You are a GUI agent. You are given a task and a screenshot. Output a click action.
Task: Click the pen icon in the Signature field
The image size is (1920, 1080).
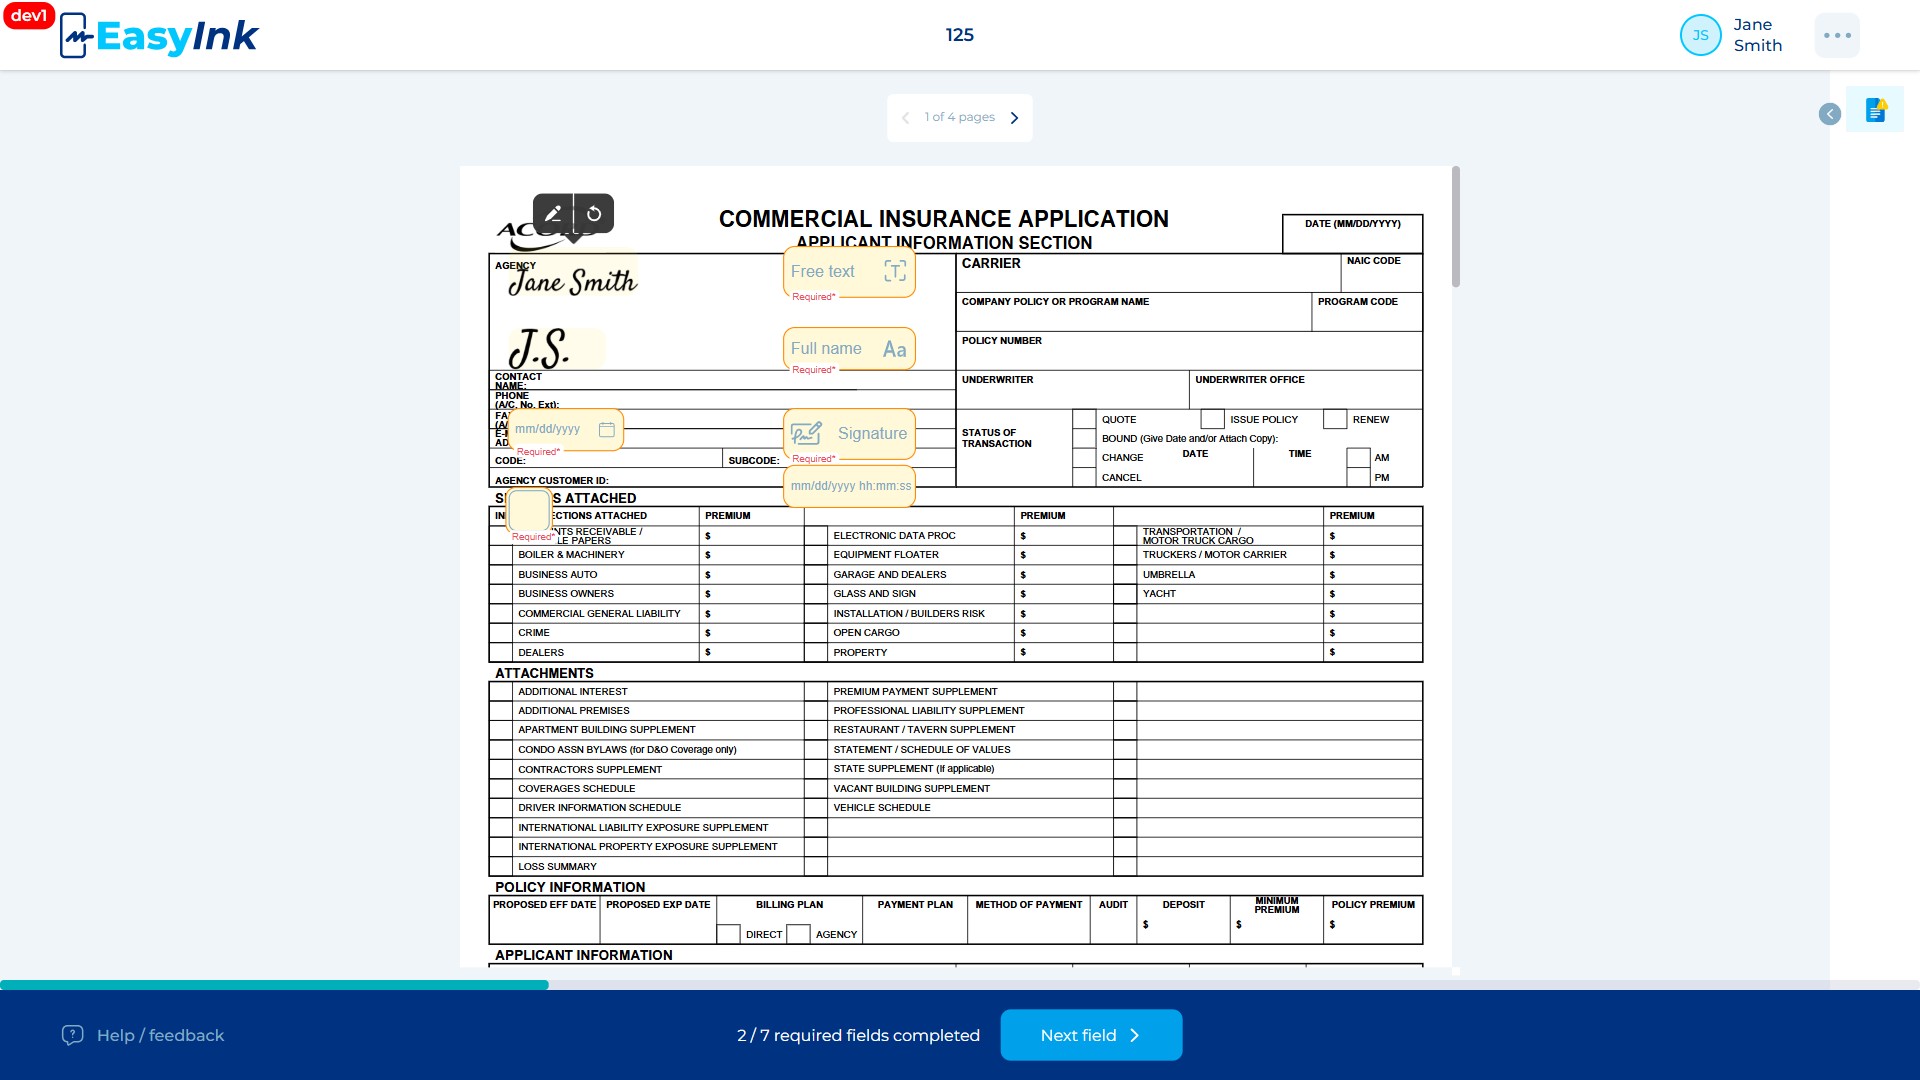(x=806, y=433)
